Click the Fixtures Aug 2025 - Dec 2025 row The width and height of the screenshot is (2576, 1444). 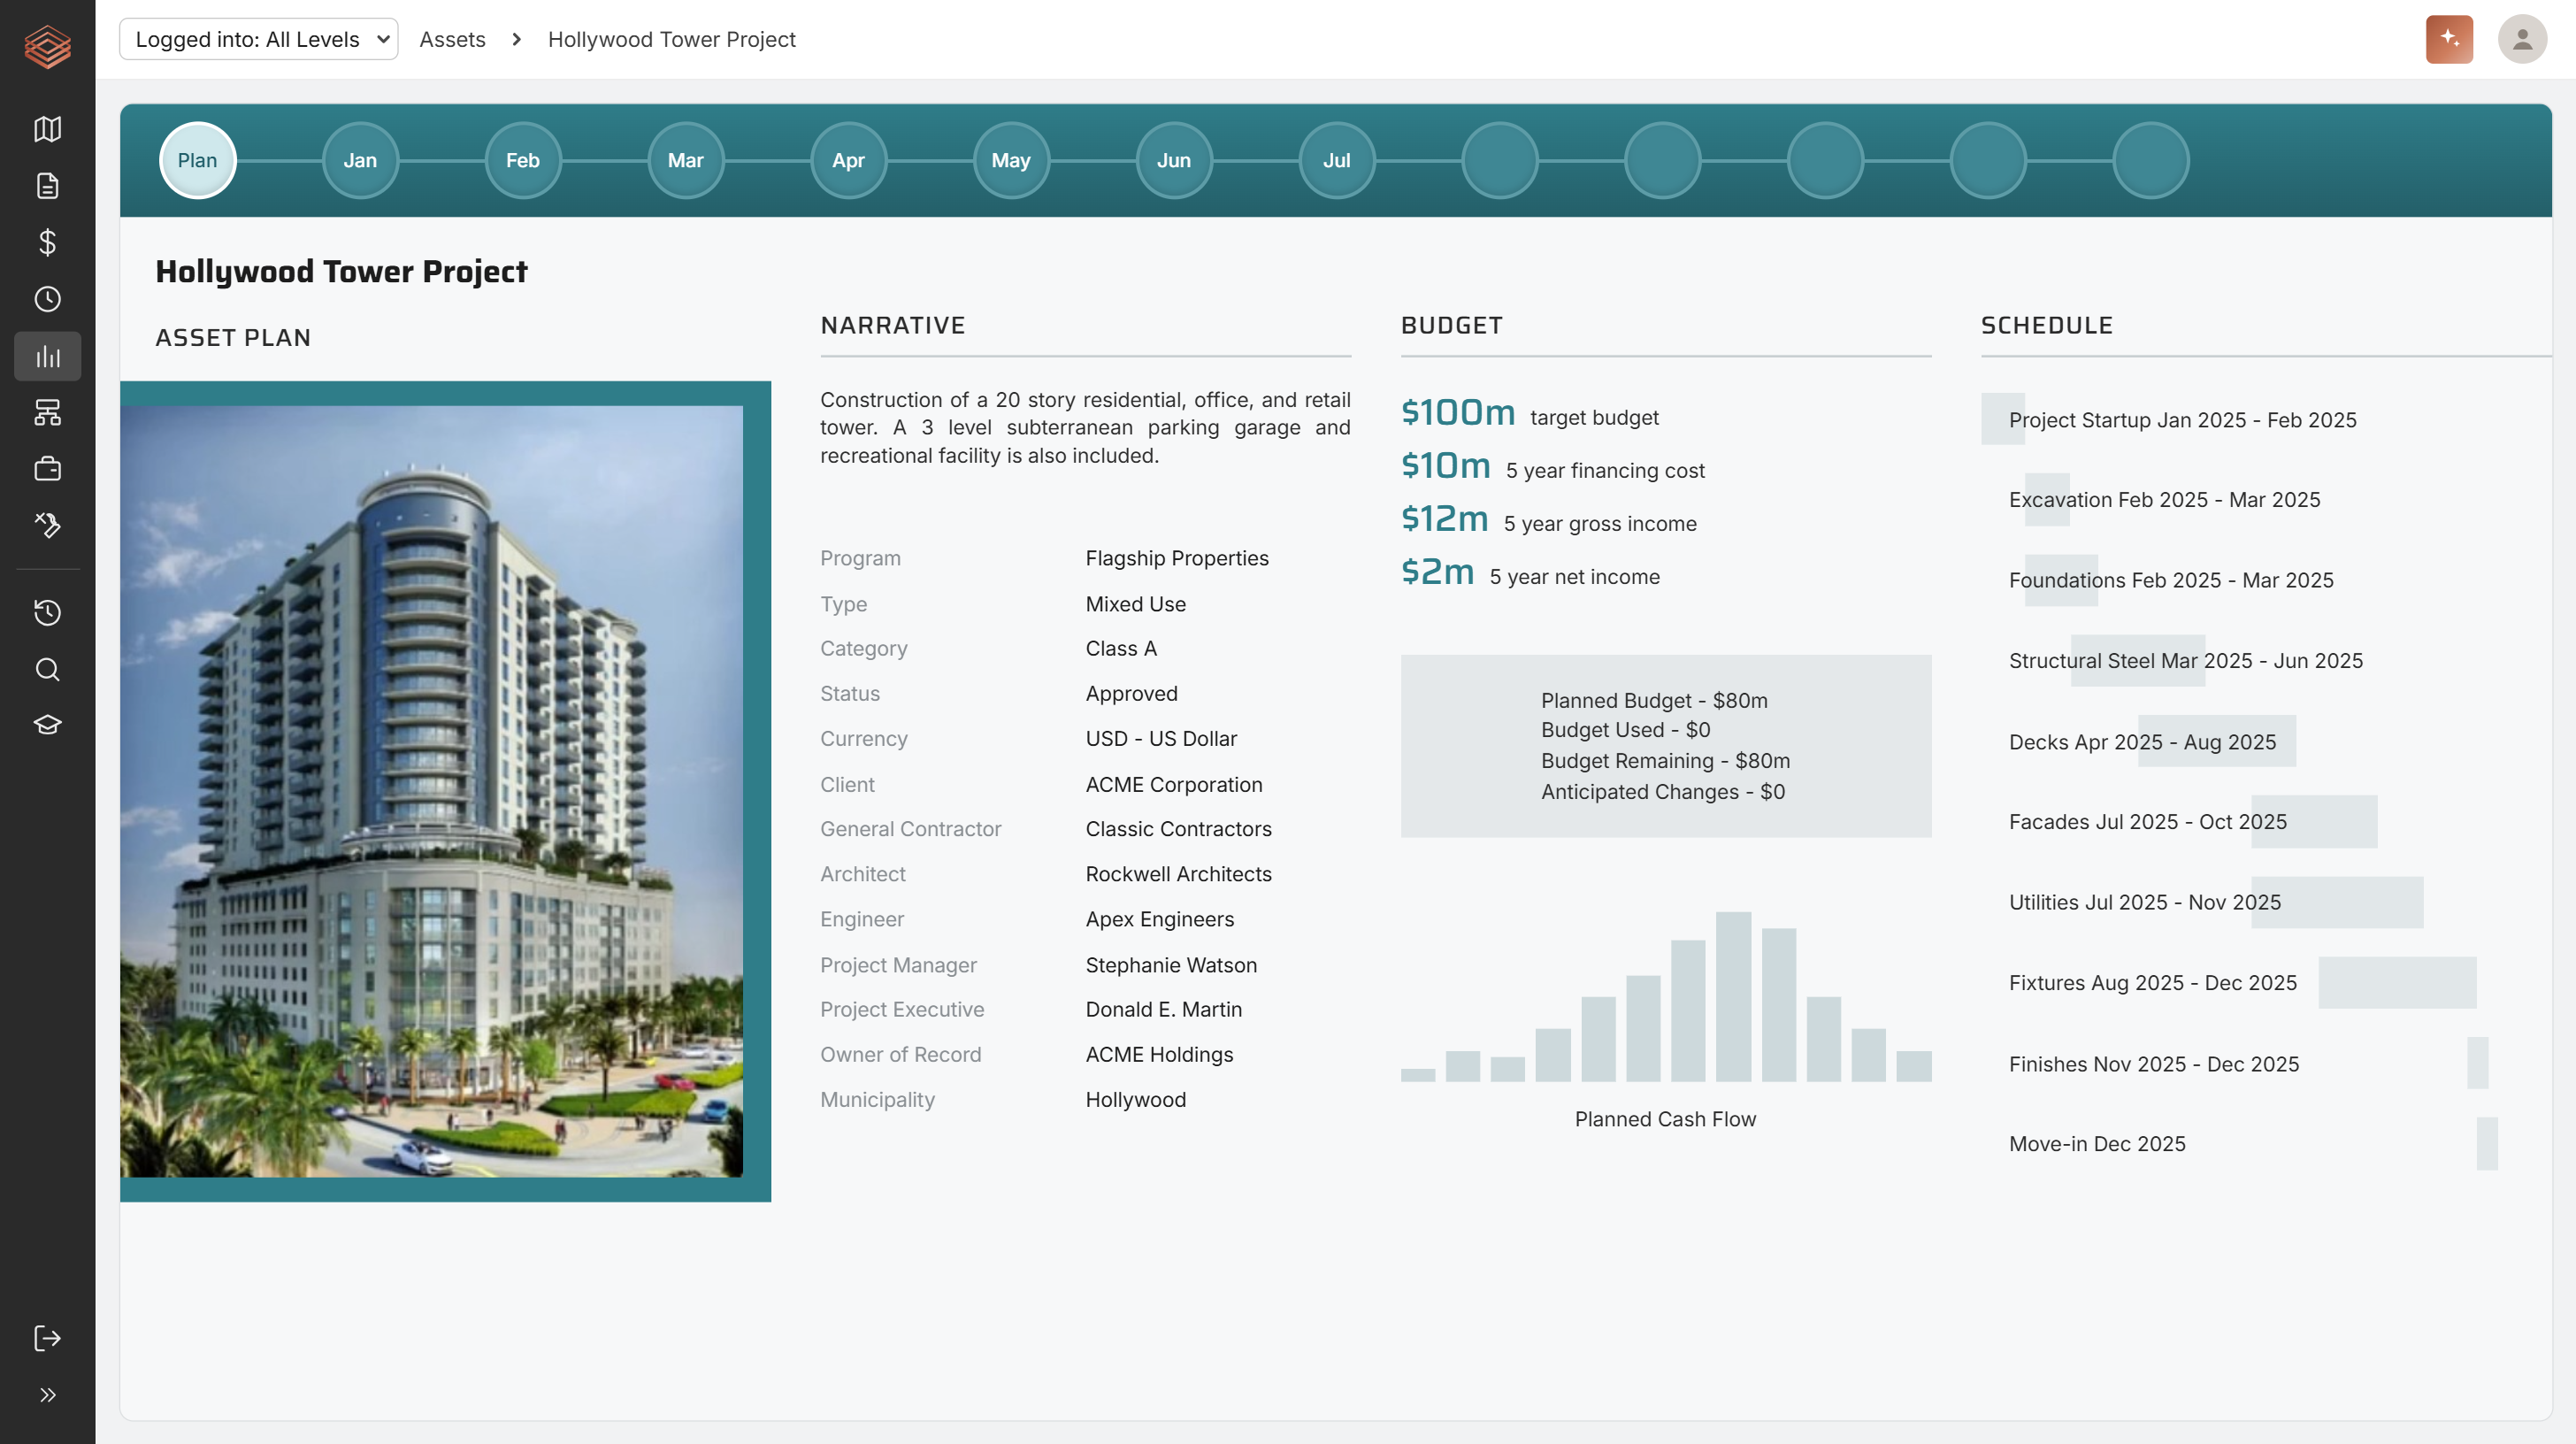pos(2153,983)
